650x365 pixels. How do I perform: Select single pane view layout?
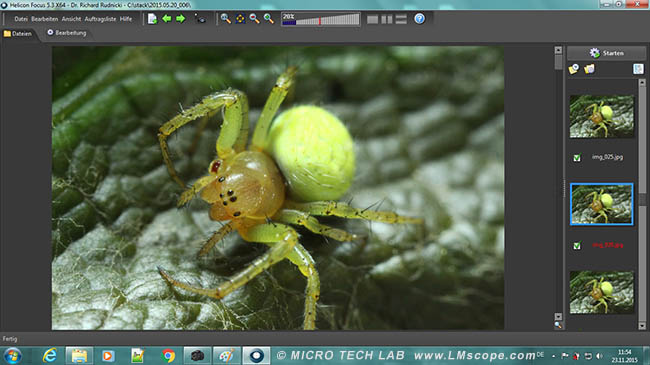click(x=372, y=19)
